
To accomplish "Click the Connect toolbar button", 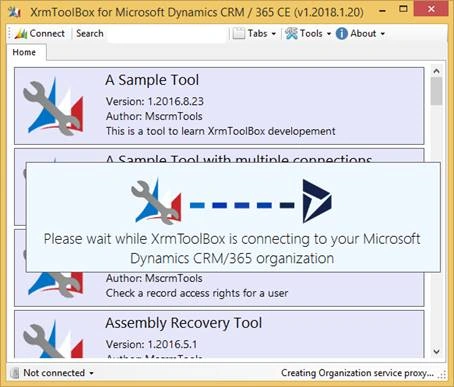I will tap(40, 34).
